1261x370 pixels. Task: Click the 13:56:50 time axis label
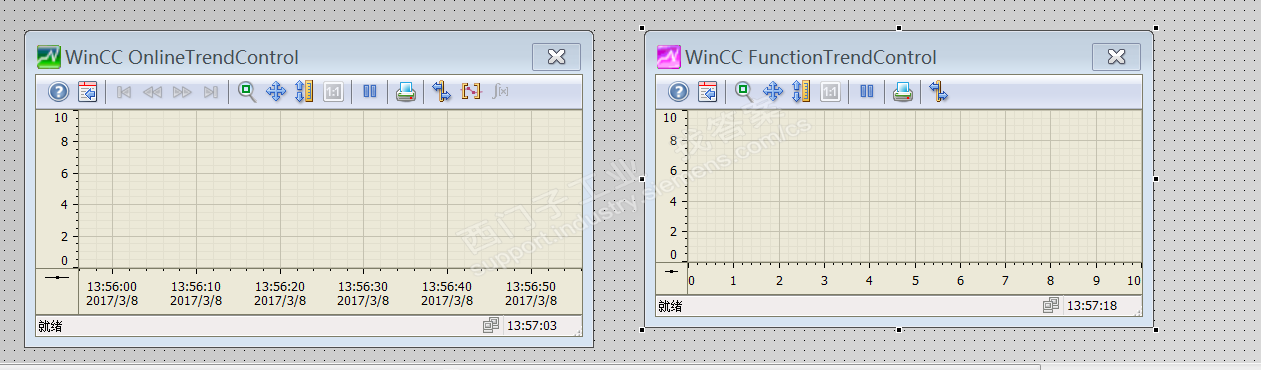(531, 286)
